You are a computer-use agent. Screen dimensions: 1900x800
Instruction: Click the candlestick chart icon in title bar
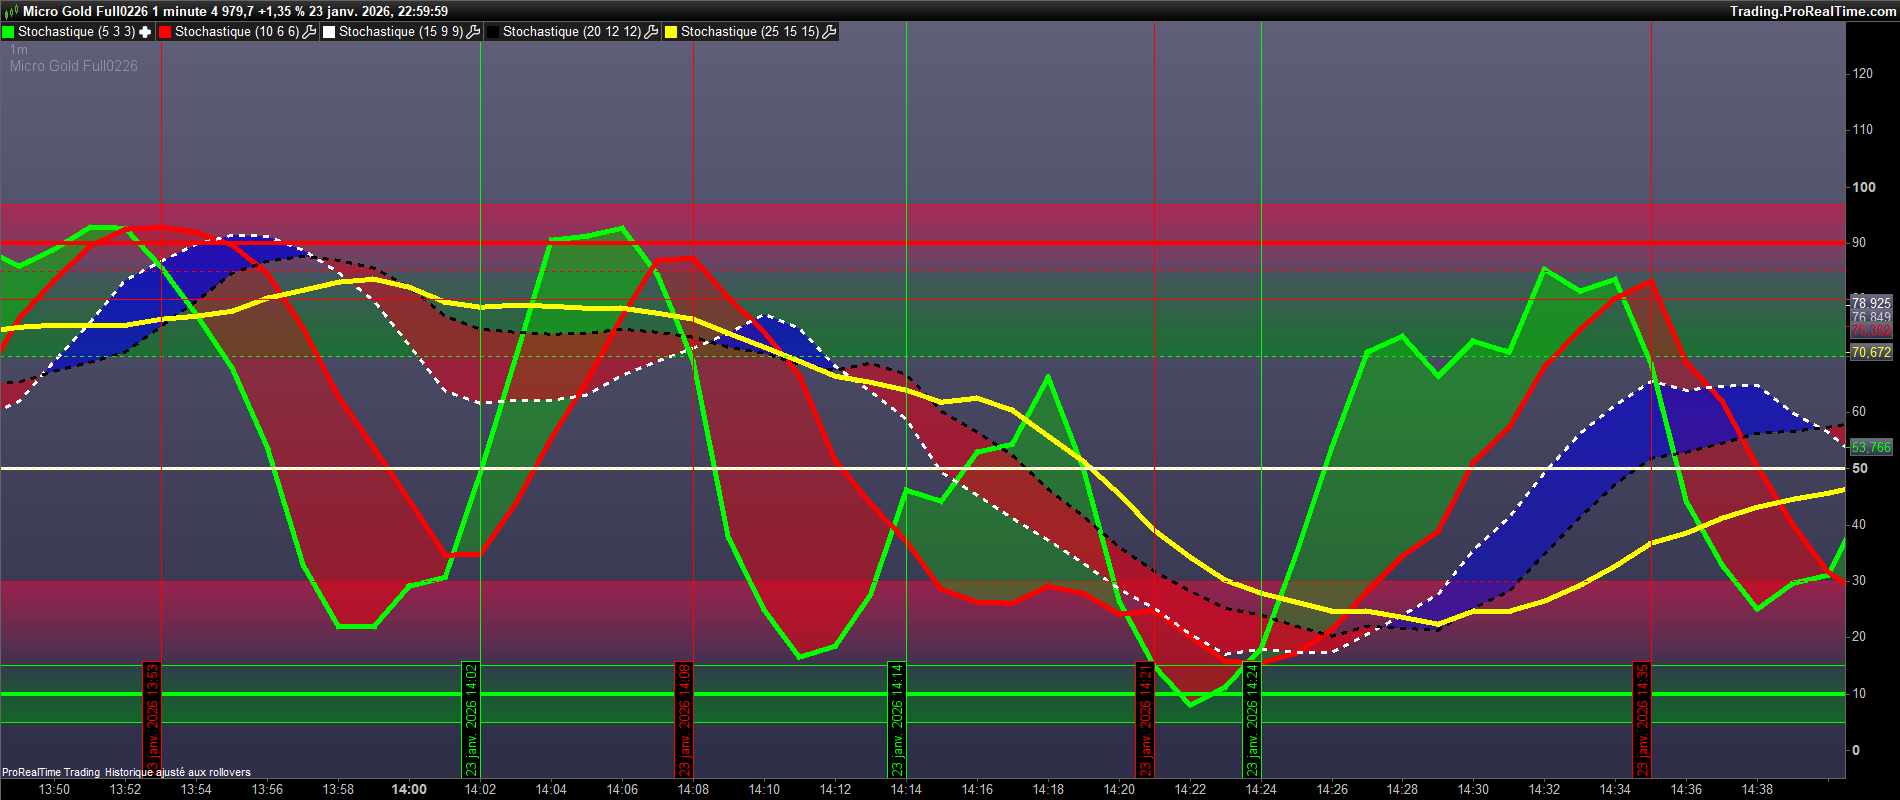point(11,11)
